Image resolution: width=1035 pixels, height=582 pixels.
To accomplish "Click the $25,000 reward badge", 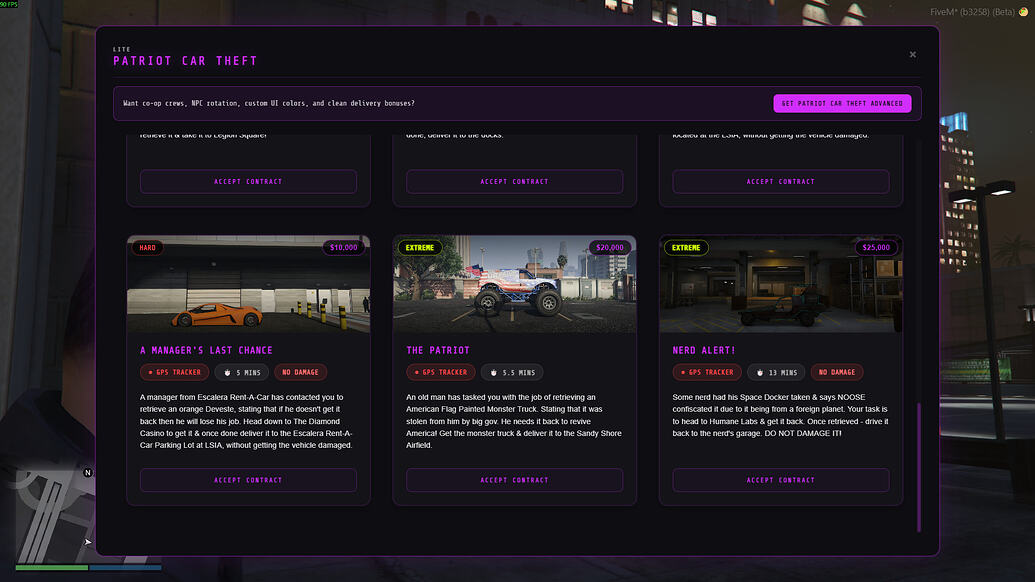I will 876,248.
